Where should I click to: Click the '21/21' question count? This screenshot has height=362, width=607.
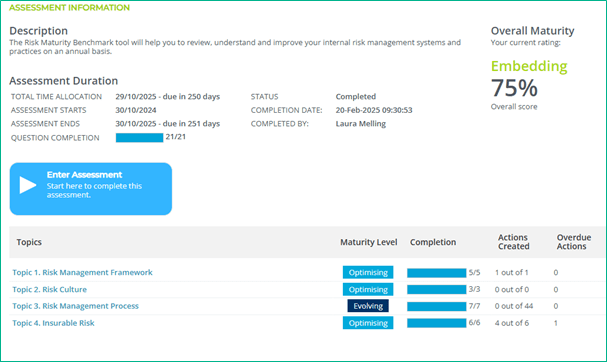tap(176, 137)
